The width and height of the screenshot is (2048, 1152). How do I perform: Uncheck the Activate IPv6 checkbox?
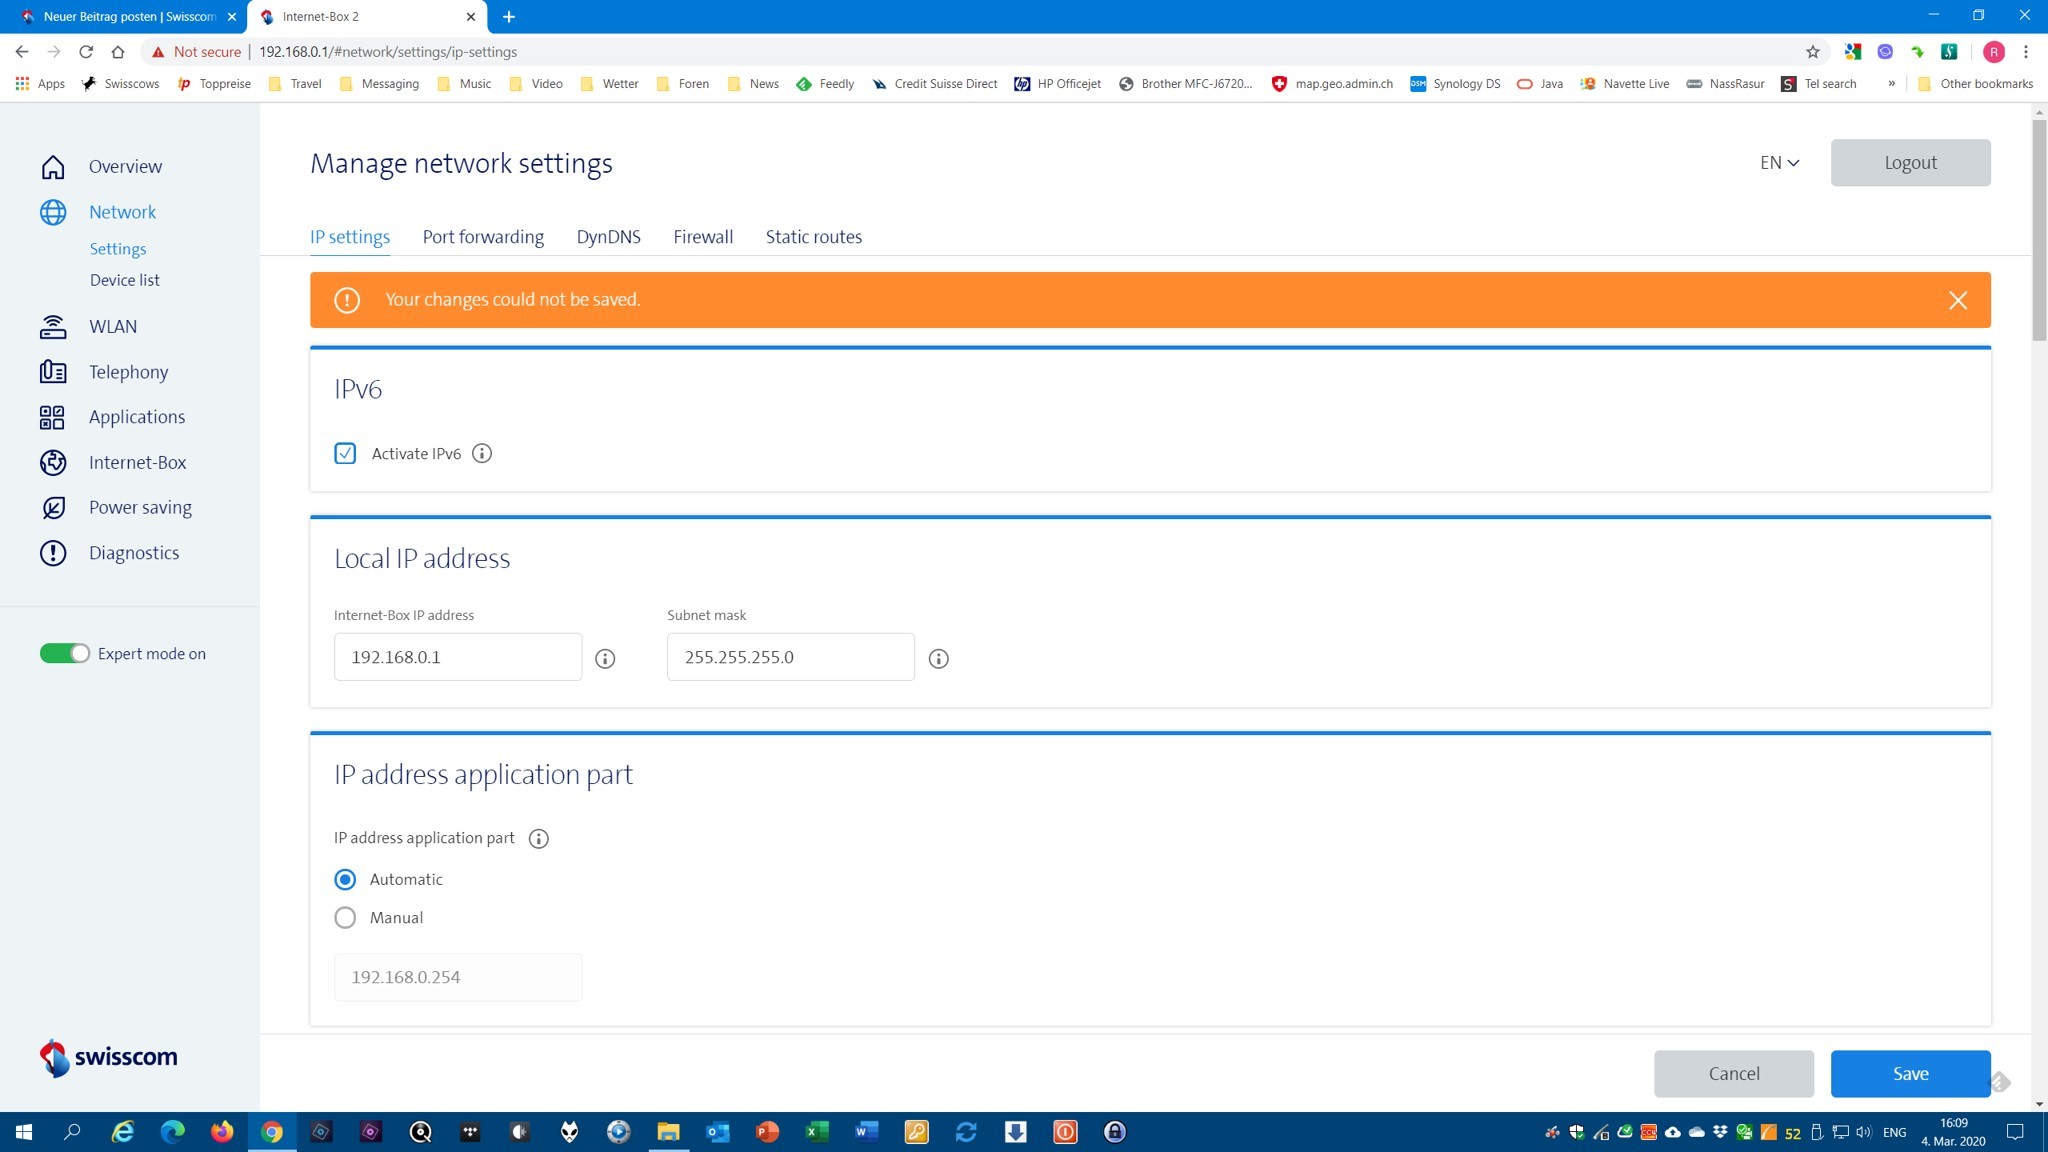[x=345, y=454]
